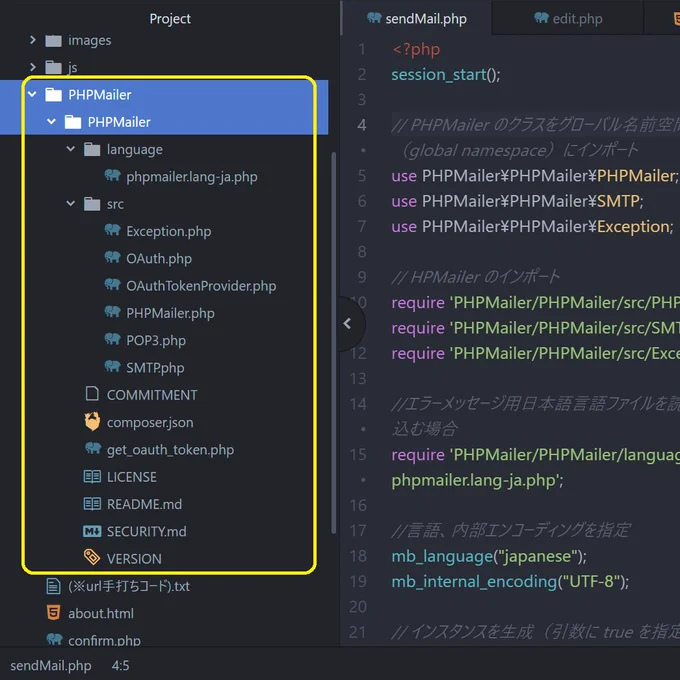Click the composer icon beside composer.json

[92, 422]
